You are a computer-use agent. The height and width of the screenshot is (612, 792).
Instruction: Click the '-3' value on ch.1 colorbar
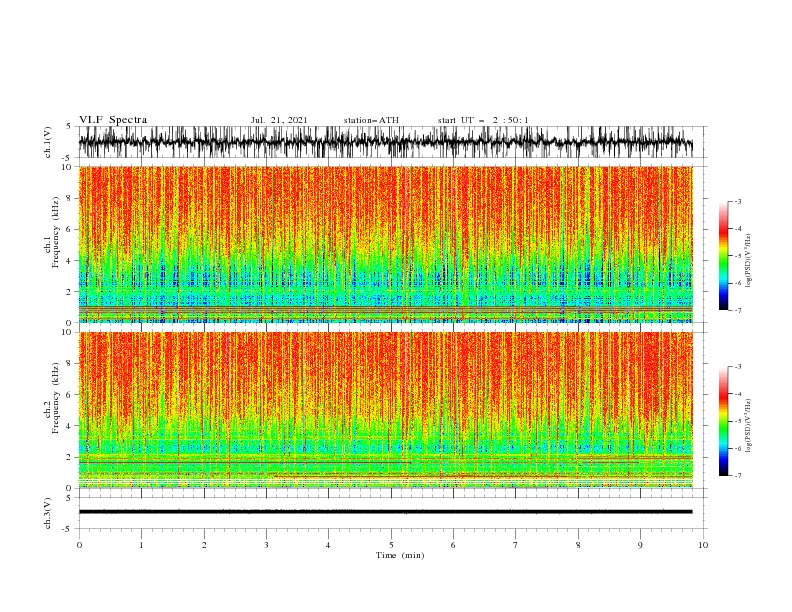(737, 201)
